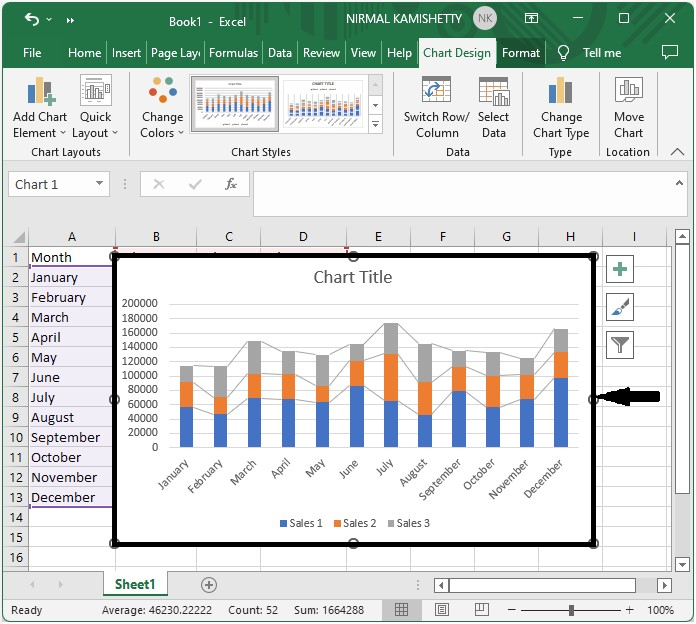Expand the formula bar with chevron
696x624 pixels.
(679, 183)
